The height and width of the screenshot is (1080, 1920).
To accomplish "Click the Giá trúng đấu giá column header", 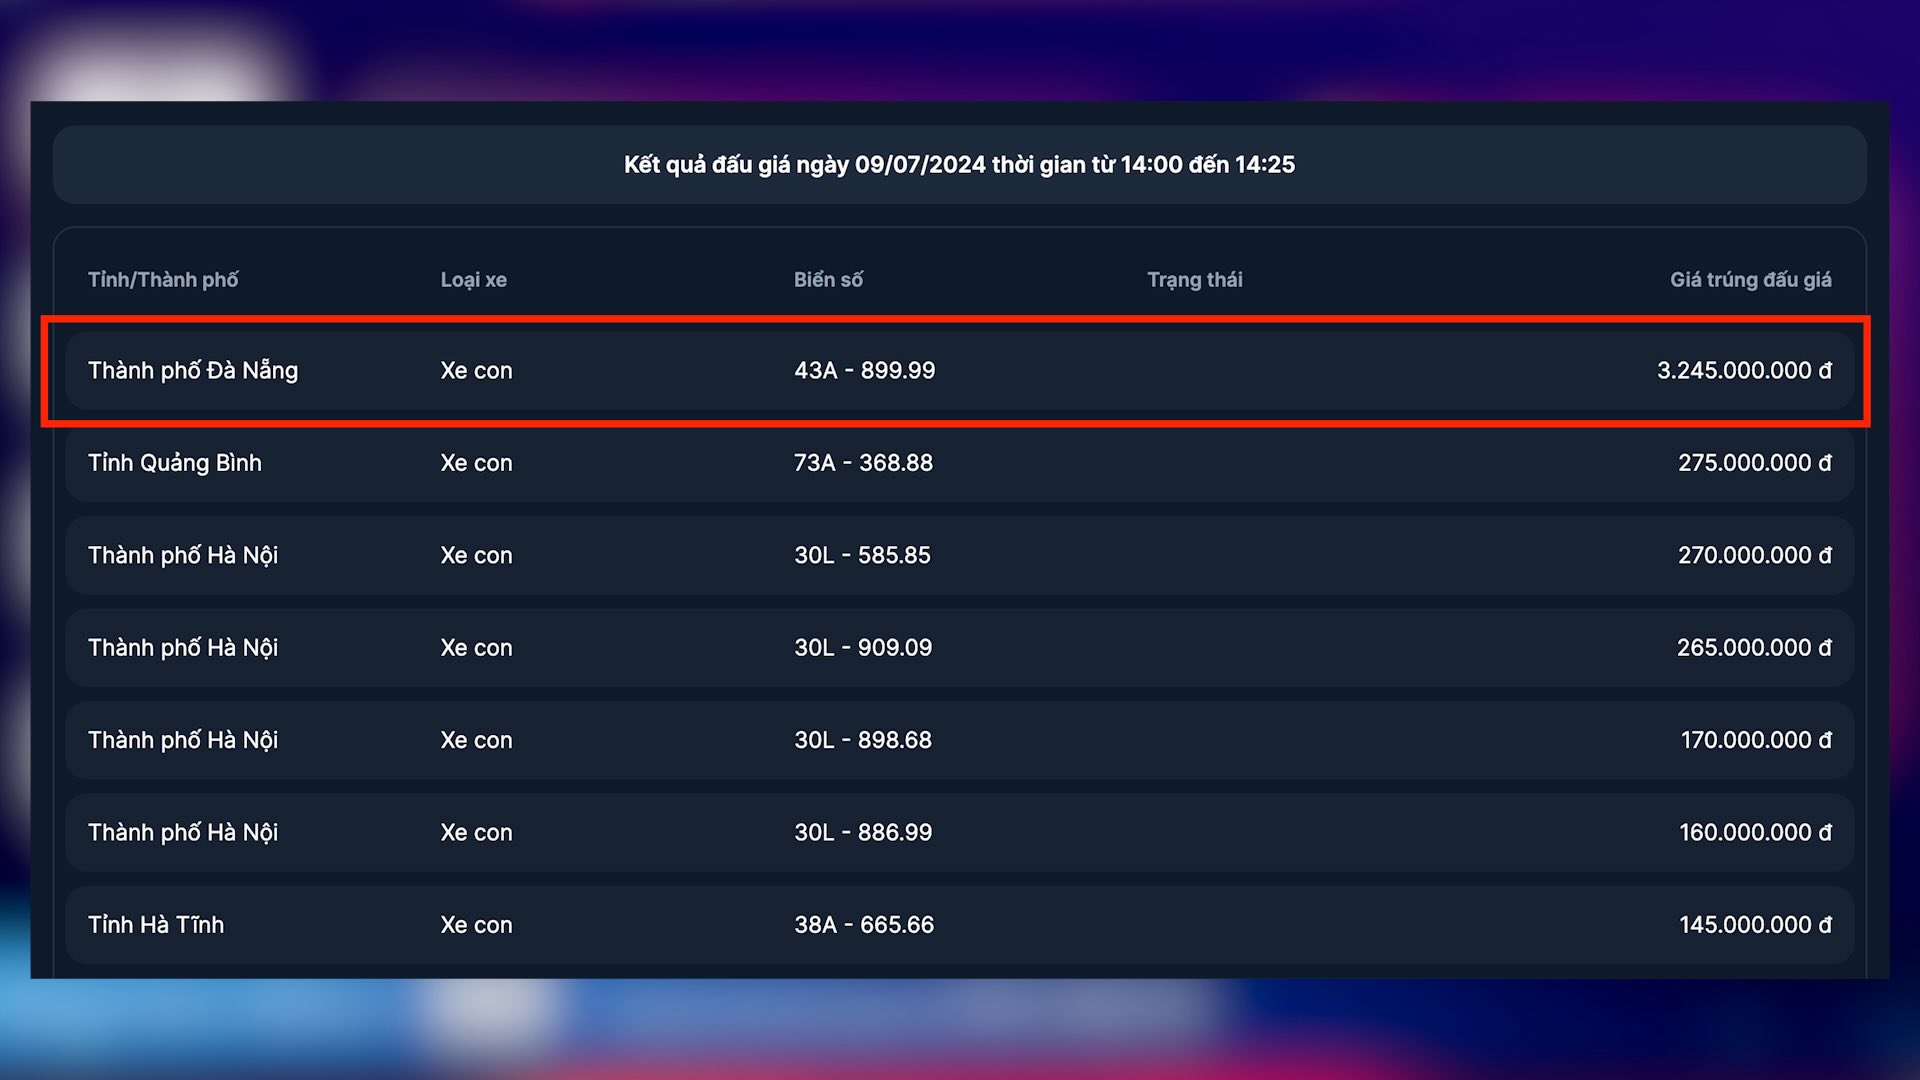I will click(x=1750, y=280).
